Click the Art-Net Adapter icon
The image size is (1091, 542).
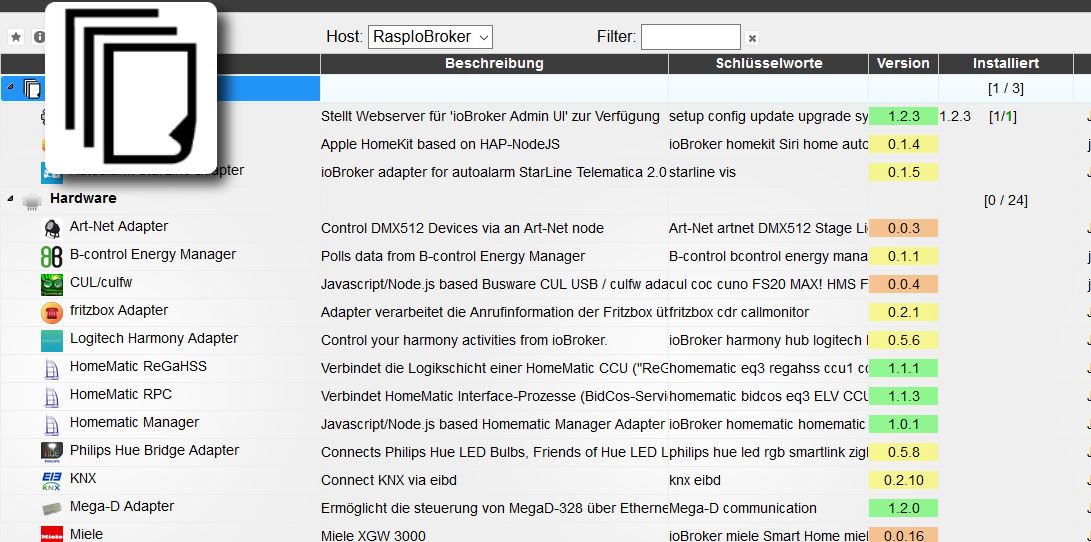click(51, 228)
